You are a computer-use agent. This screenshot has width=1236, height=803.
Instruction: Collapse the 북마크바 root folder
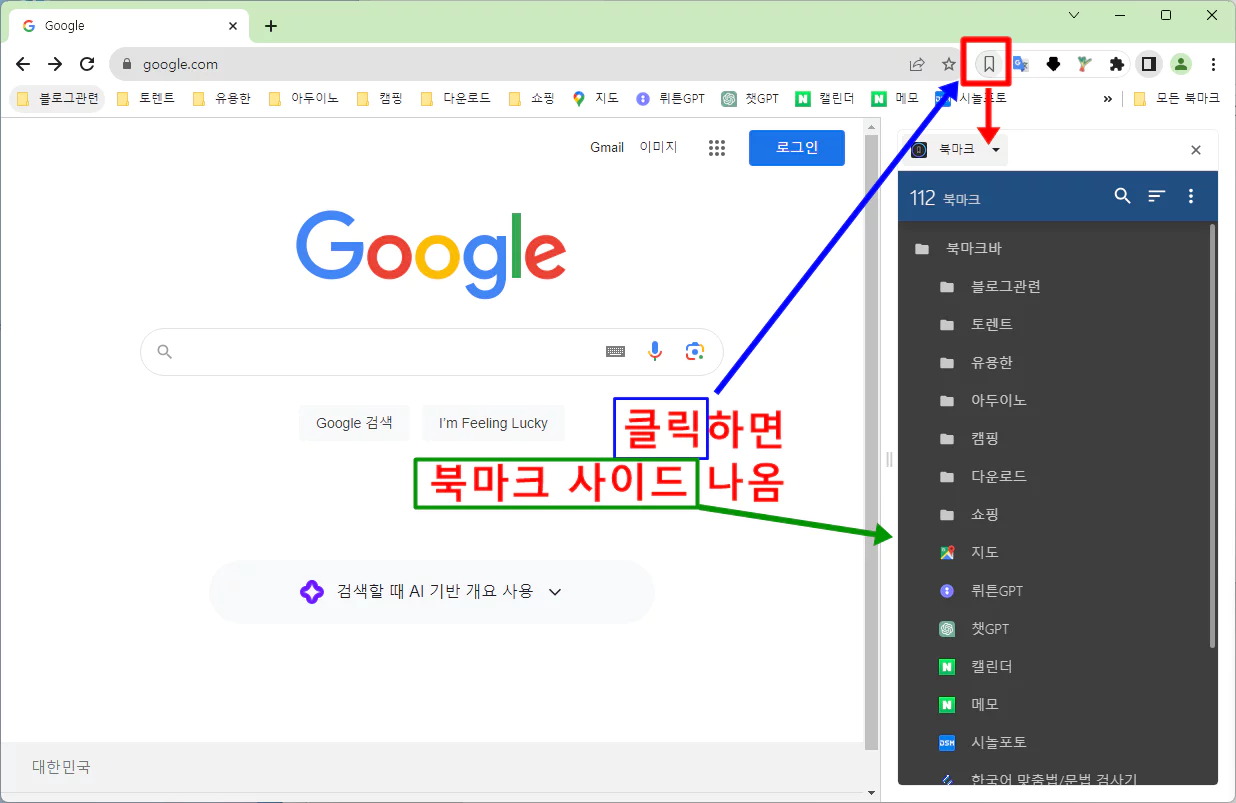(x=1054, y=249)
